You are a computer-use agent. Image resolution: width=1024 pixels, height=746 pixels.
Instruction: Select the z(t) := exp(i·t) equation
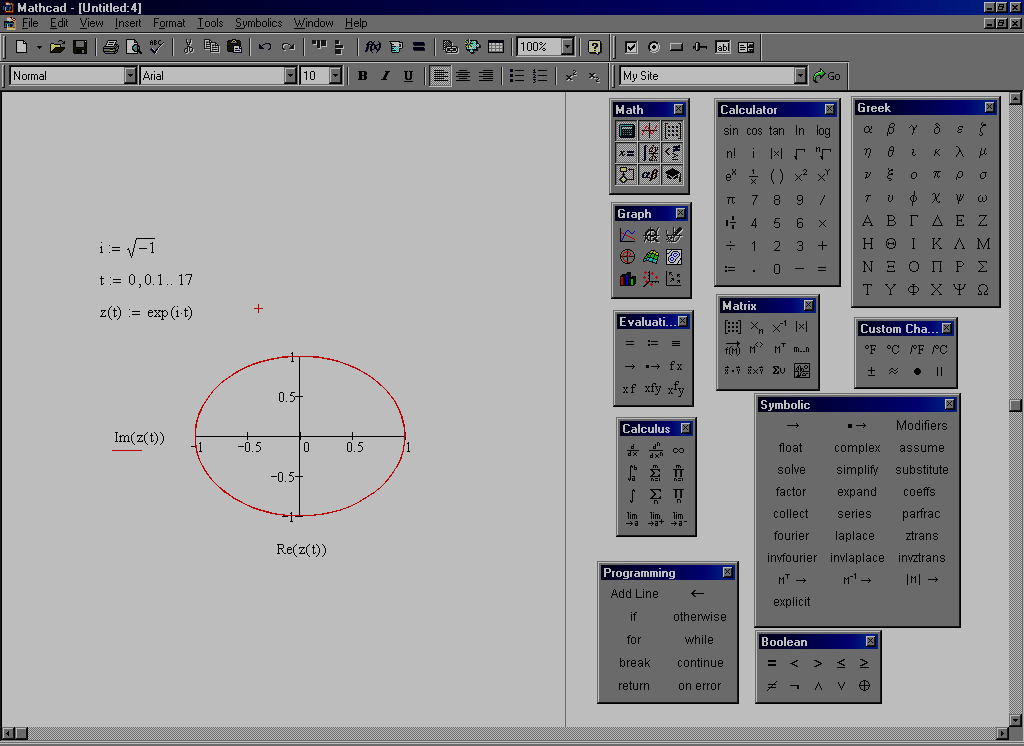click(146, 312)
